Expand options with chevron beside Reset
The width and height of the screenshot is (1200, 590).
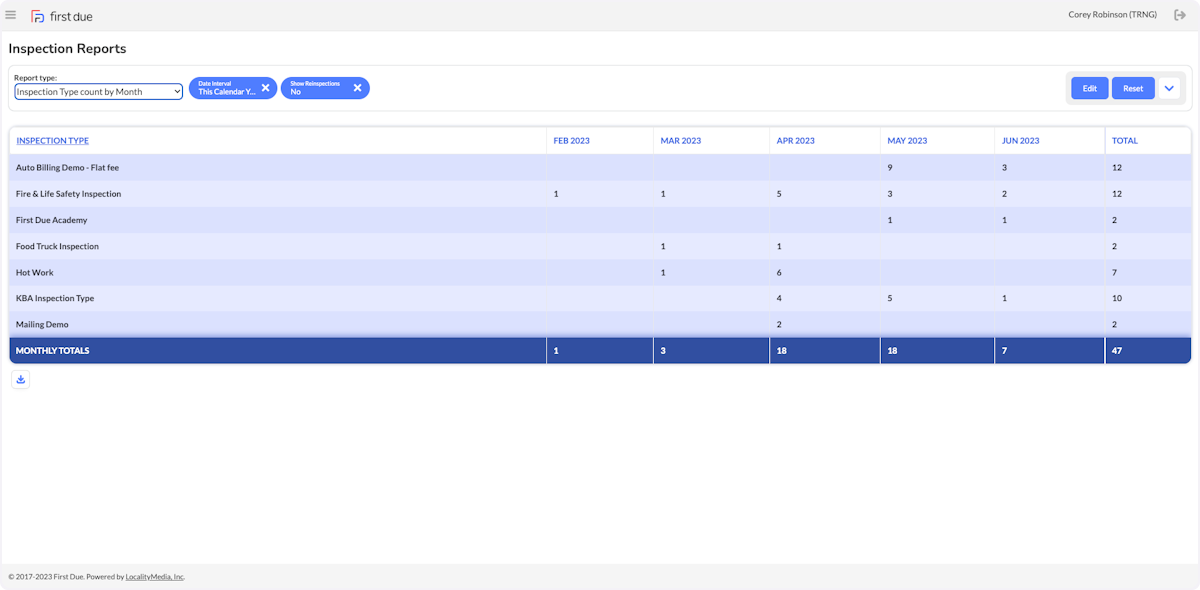pos(1169,88)
